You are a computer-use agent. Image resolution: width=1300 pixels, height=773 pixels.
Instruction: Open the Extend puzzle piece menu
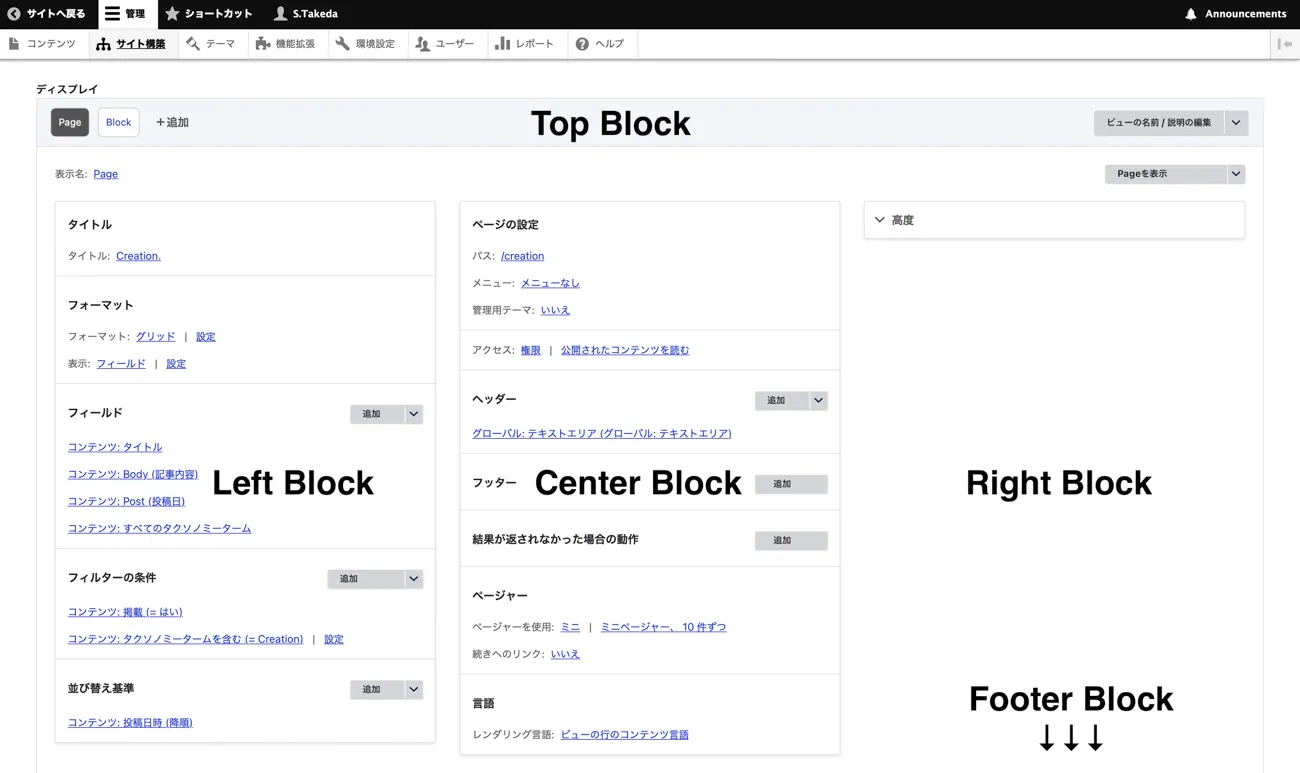[x=263, y=44]
